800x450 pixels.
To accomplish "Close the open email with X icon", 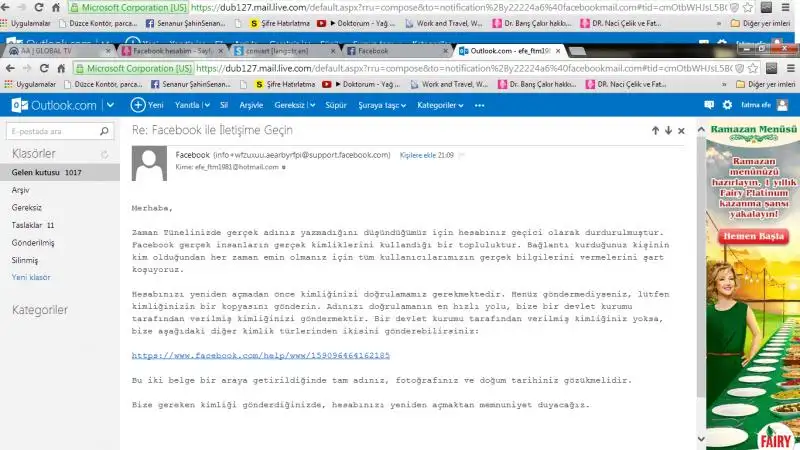I will (682, 131).
